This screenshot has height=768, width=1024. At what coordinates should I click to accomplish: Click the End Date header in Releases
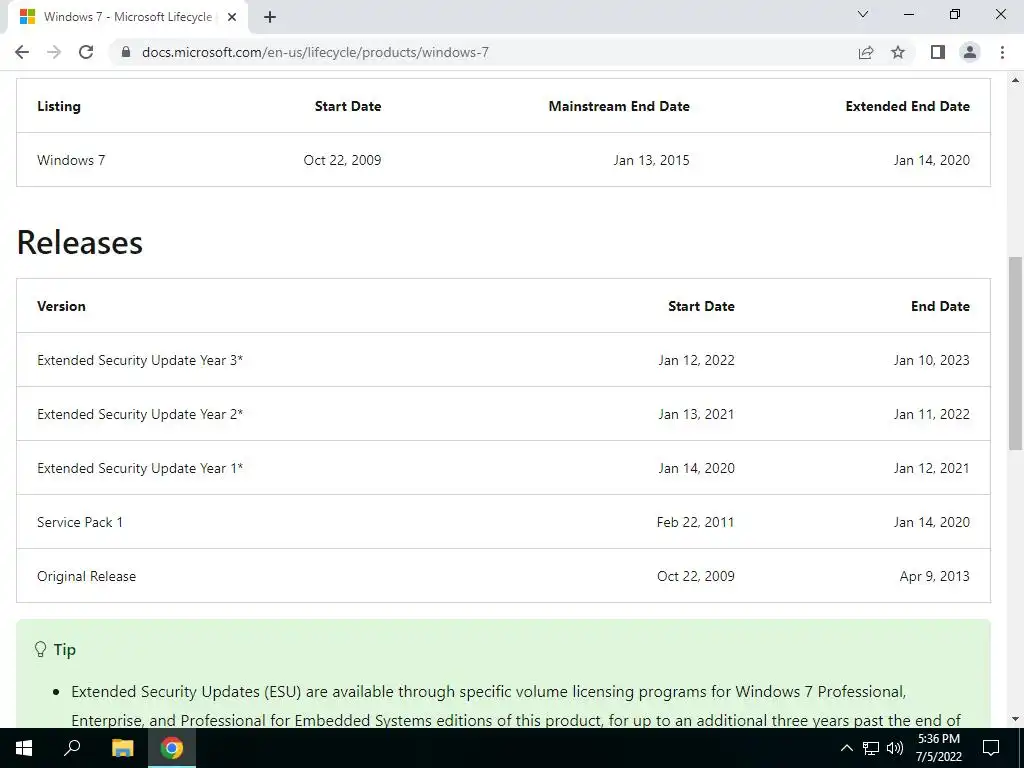pyautogui.click(x=940, y=306)
